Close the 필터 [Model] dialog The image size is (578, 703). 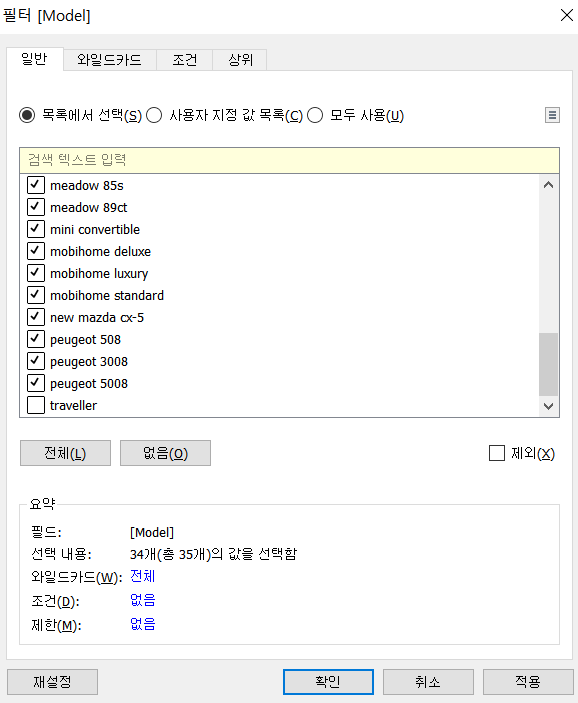[x=566, y=15]
